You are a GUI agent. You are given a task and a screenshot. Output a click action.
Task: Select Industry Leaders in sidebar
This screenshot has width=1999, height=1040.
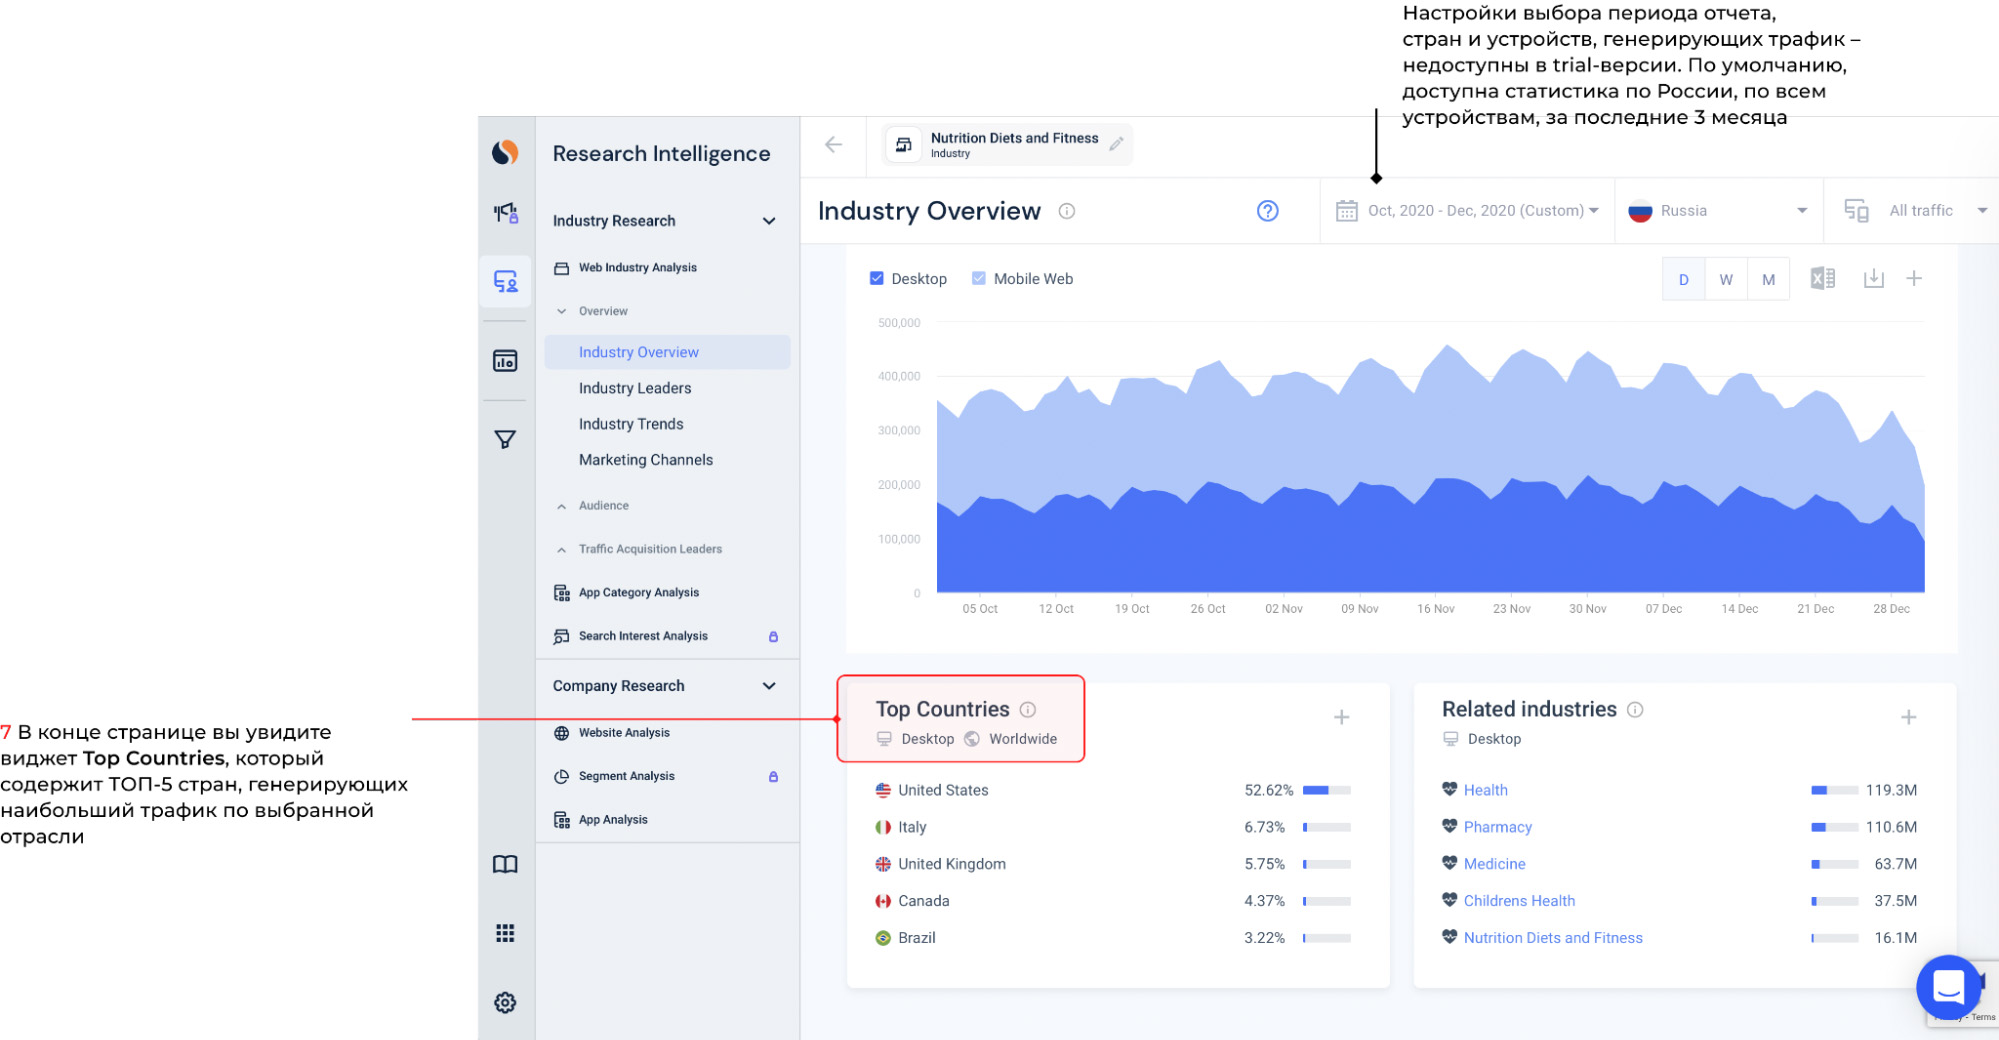(x=635, y=388)
